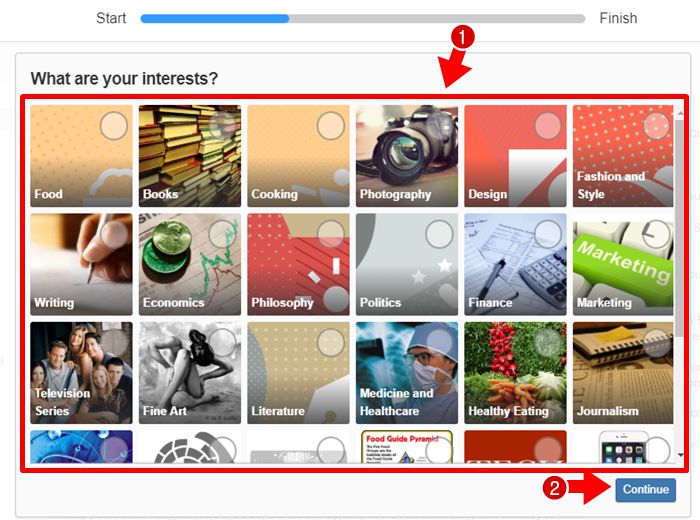Toggle the selection circle on Design

(x=548, y=126)
